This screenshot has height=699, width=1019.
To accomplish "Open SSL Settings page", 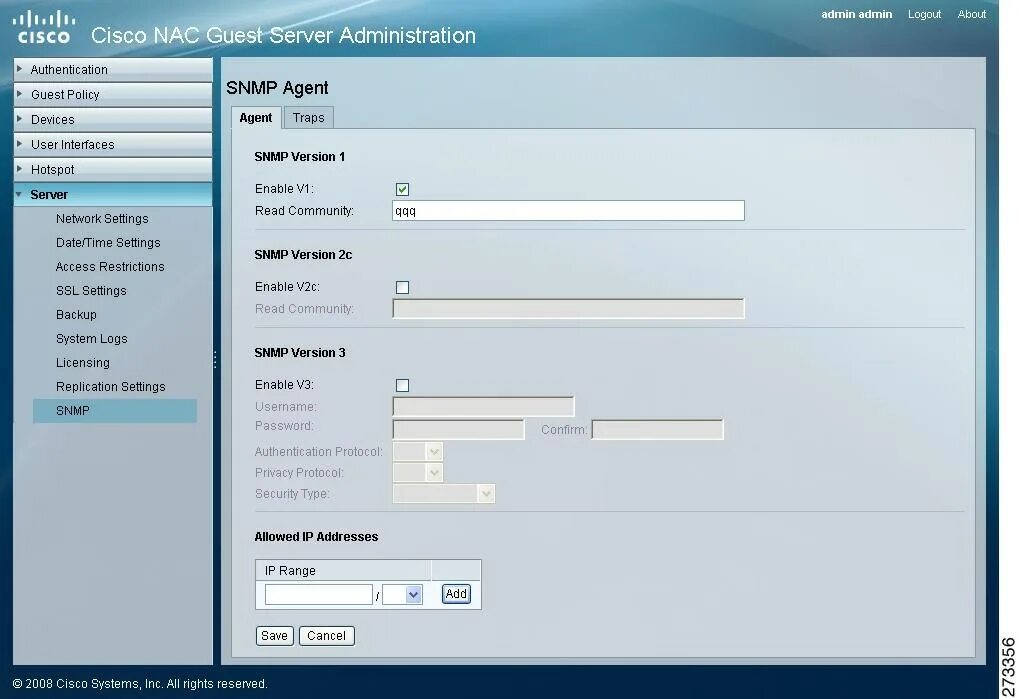I will coord(91,291).
